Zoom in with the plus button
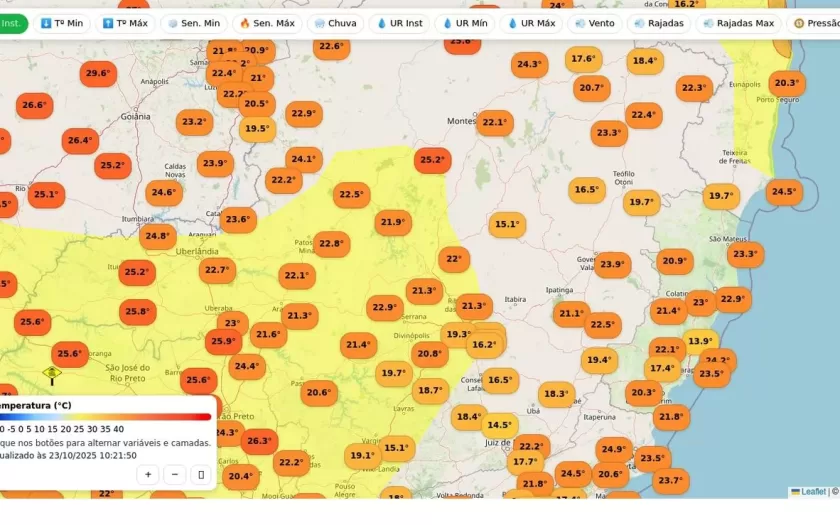Screen dimensions: 840x525 pos(148,474)
